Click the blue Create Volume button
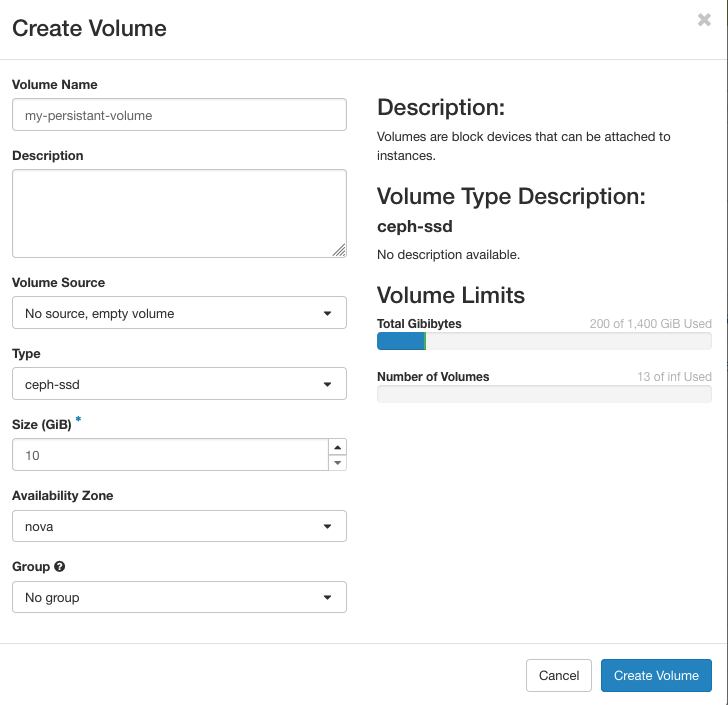The width and height of the screenshot is (728, 705). point(656,675)
